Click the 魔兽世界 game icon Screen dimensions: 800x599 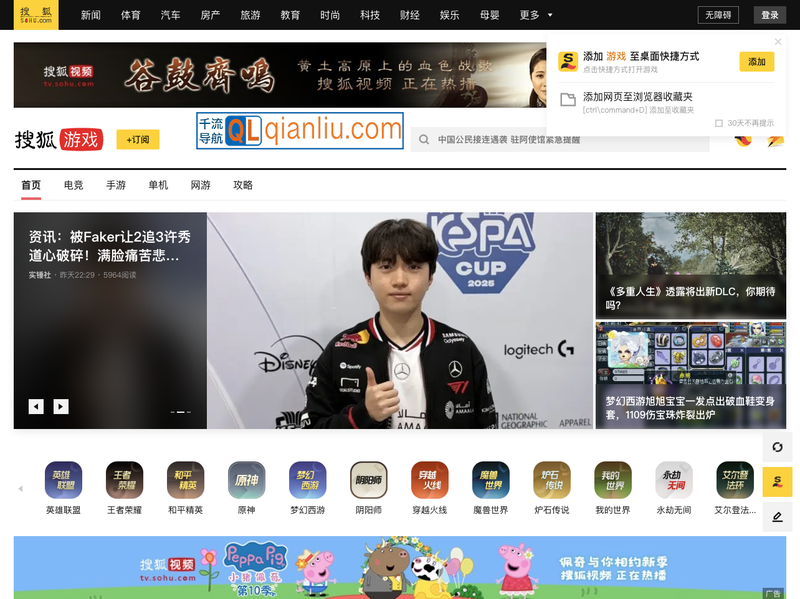coord(490,480)
